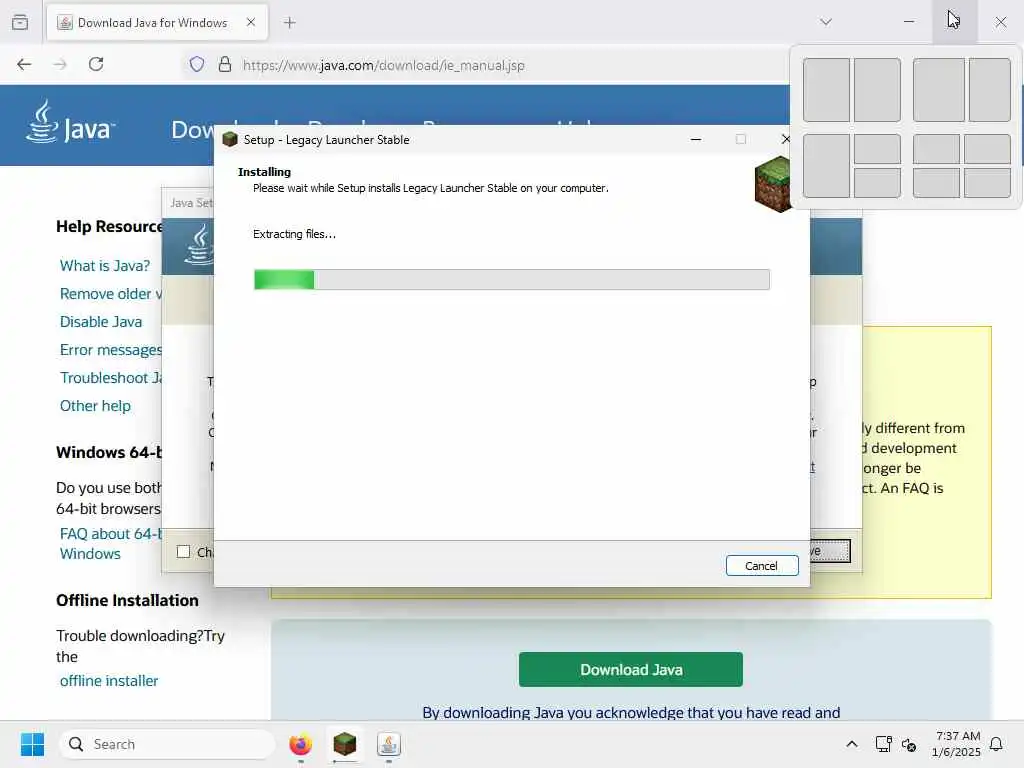Open the Disable Java help link

click(101, 322)
